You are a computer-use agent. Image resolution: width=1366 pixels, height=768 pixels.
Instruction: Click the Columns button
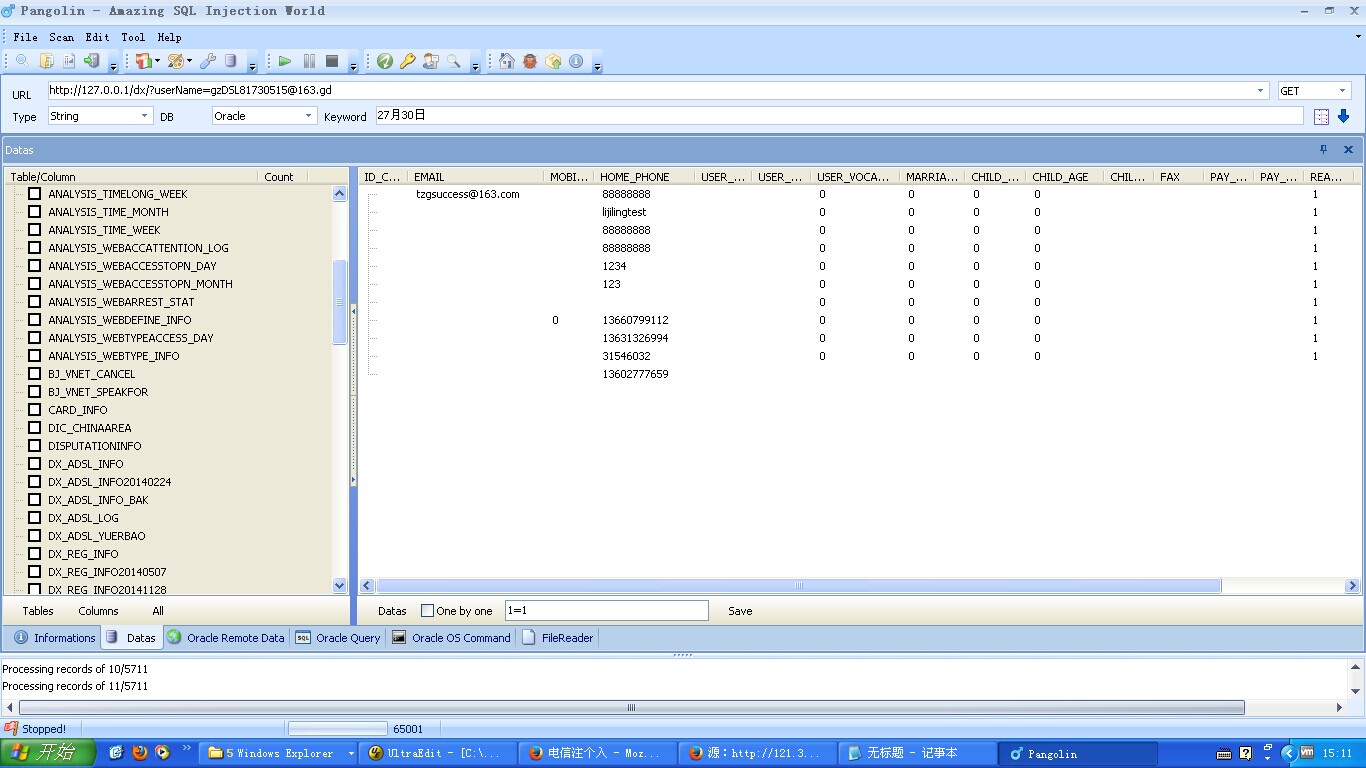(98, 611)
